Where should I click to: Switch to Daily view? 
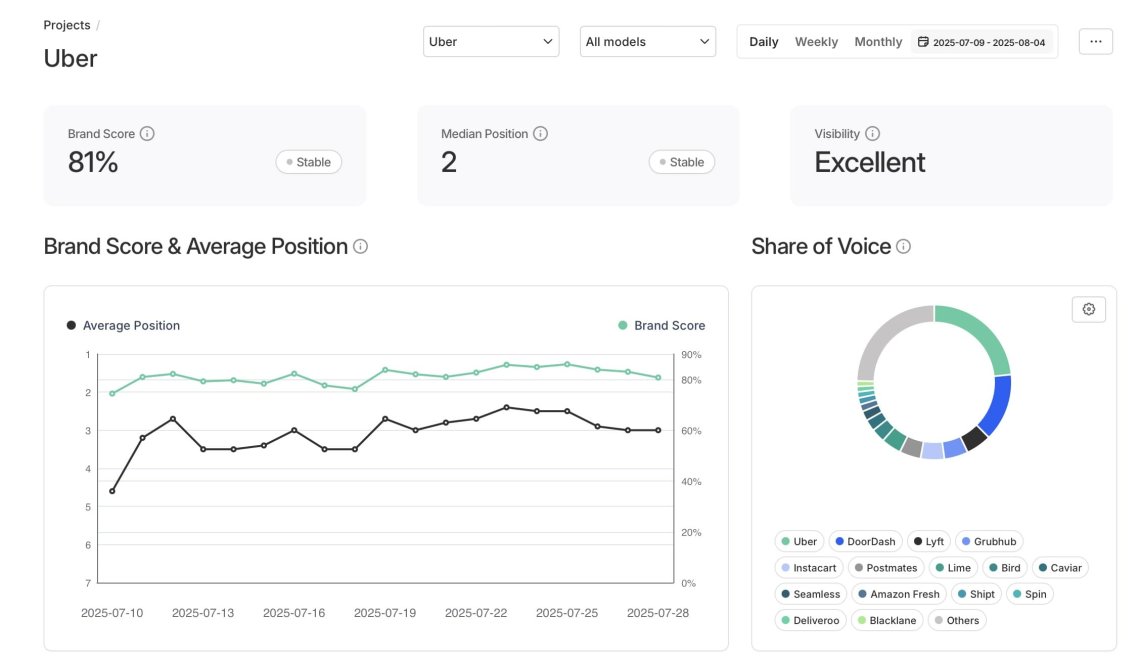click(763, 42)
